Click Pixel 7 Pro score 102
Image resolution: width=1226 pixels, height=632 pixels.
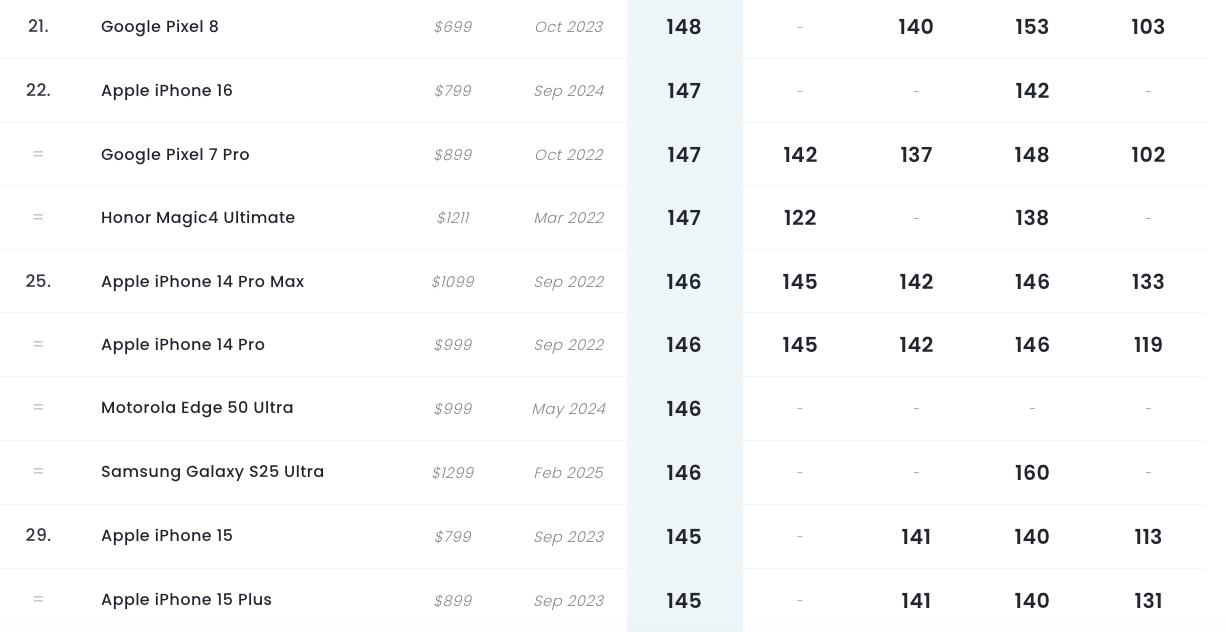coord(1148,155)
